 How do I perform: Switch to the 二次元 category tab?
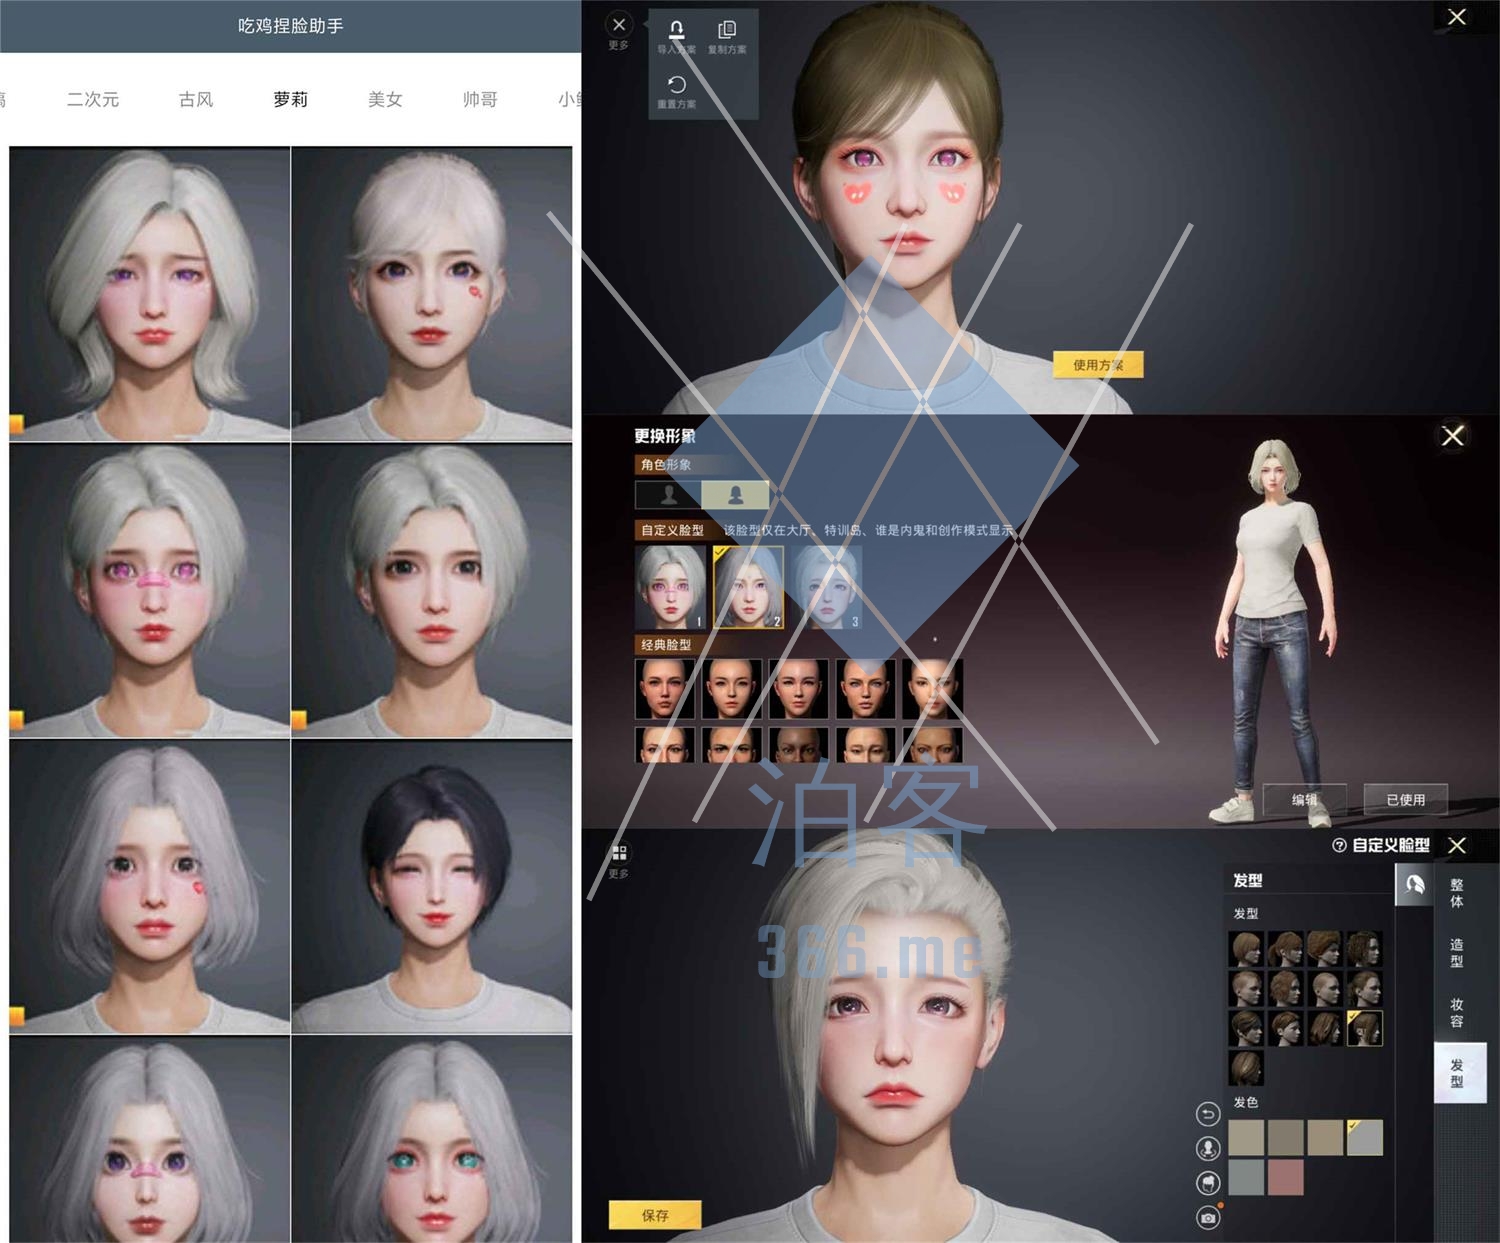(93, 99)
